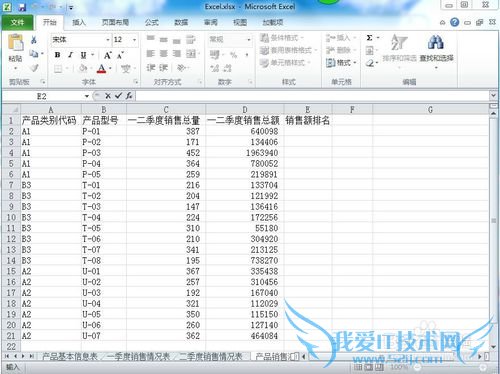Open the 文件 File tab
The image size is (500, 374).
[x=17, y=22]
